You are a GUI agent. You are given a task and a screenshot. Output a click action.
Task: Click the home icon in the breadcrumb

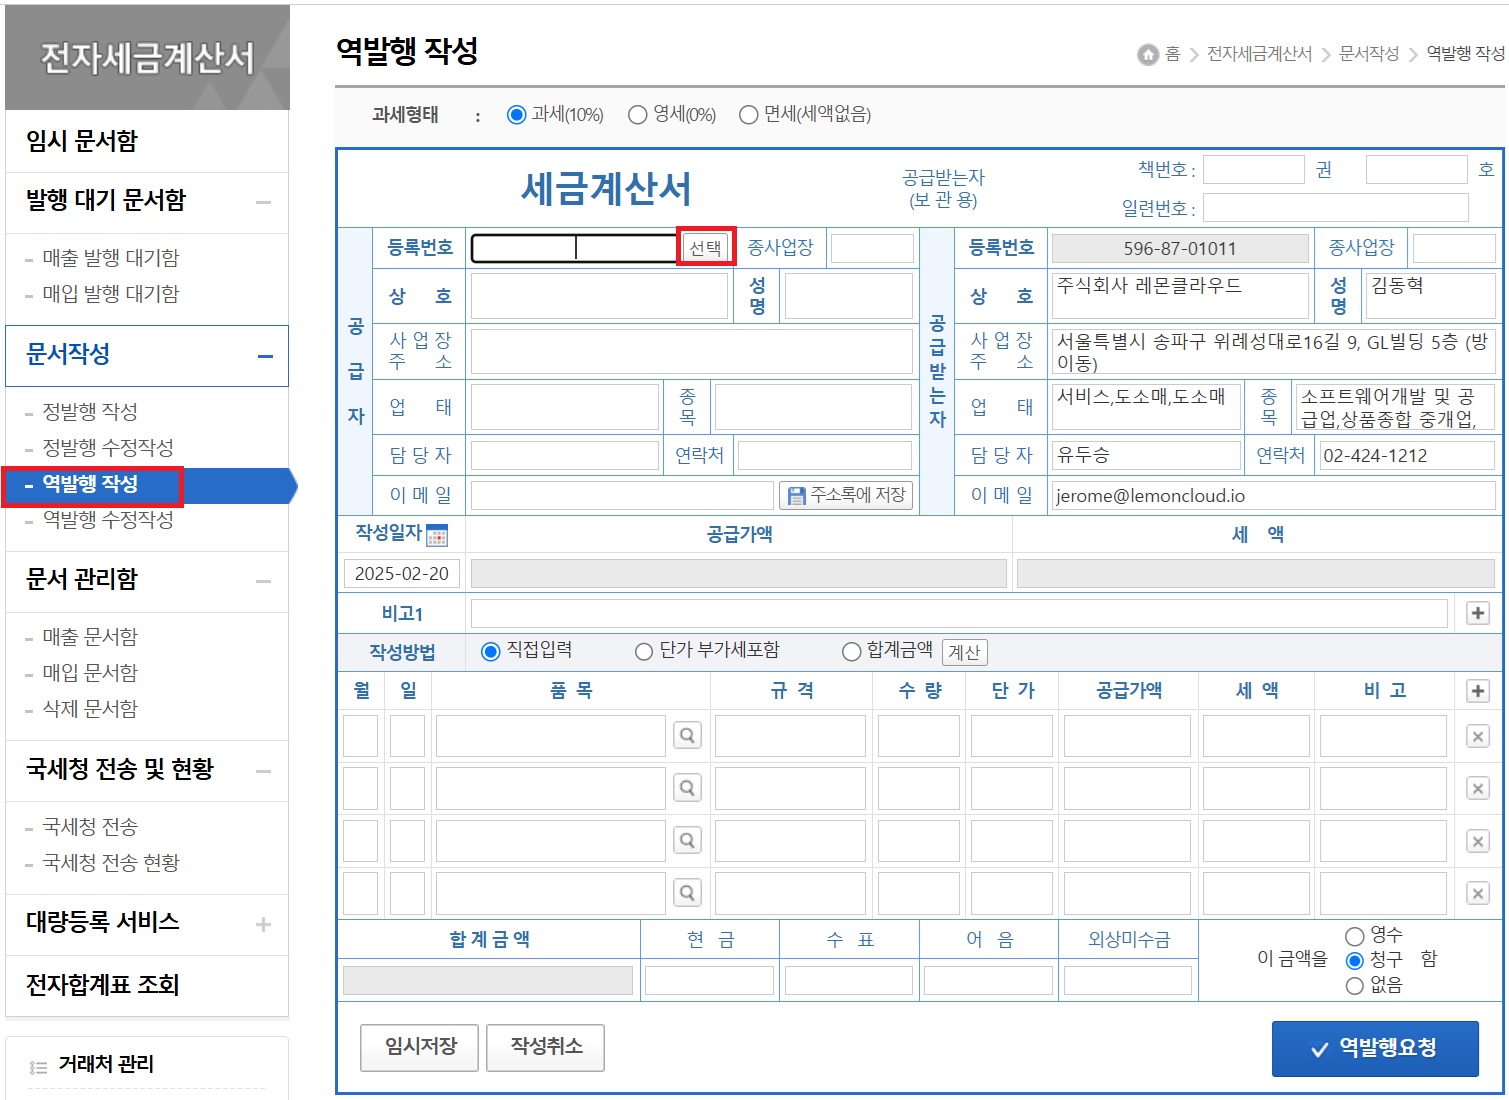(1148, 54)
